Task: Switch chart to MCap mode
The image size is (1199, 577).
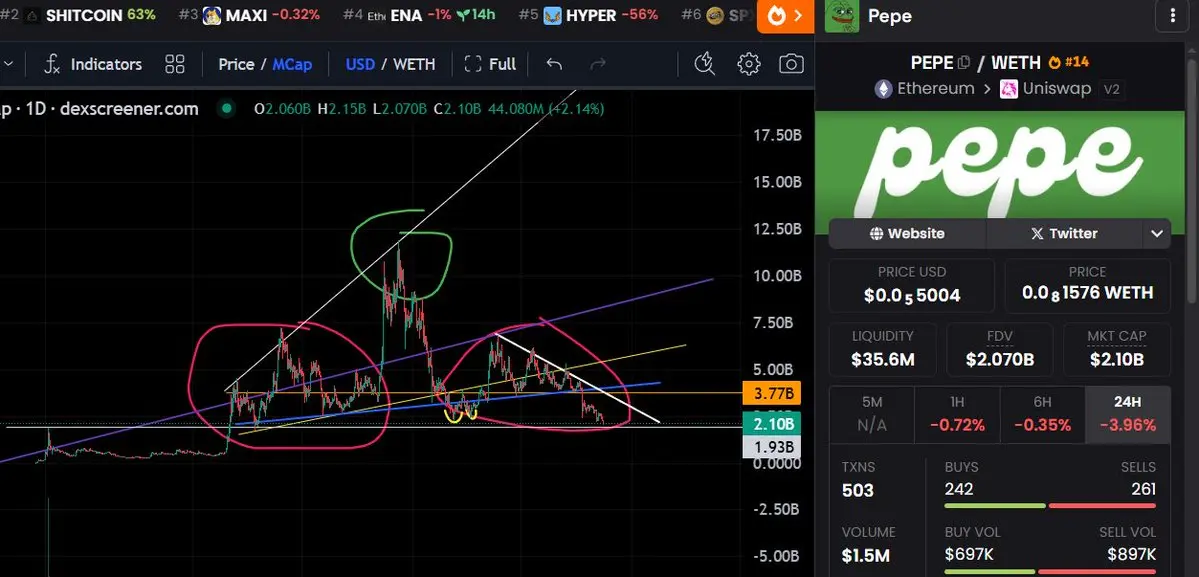Action: [x=292, y=64]
